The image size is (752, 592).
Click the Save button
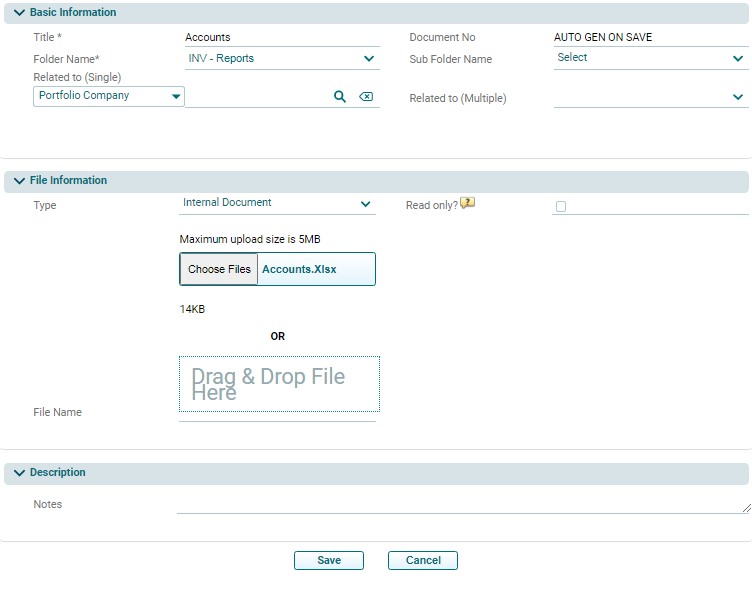[x=329, y=561]
